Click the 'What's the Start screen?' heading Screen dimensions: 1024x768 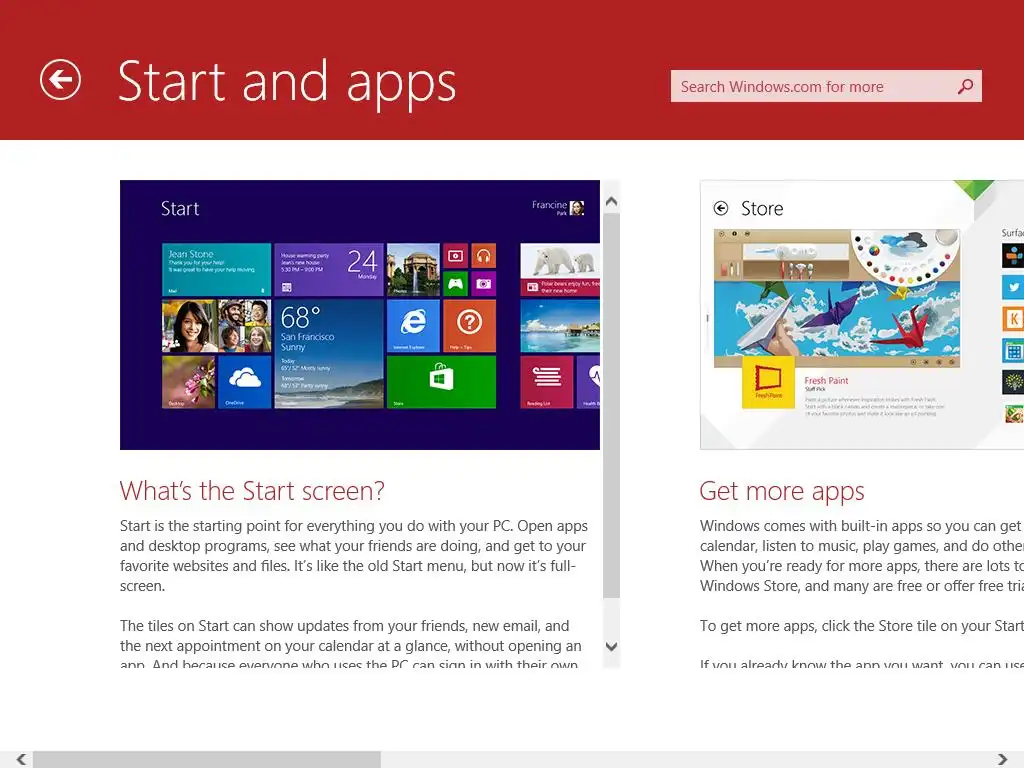(252, 491)
